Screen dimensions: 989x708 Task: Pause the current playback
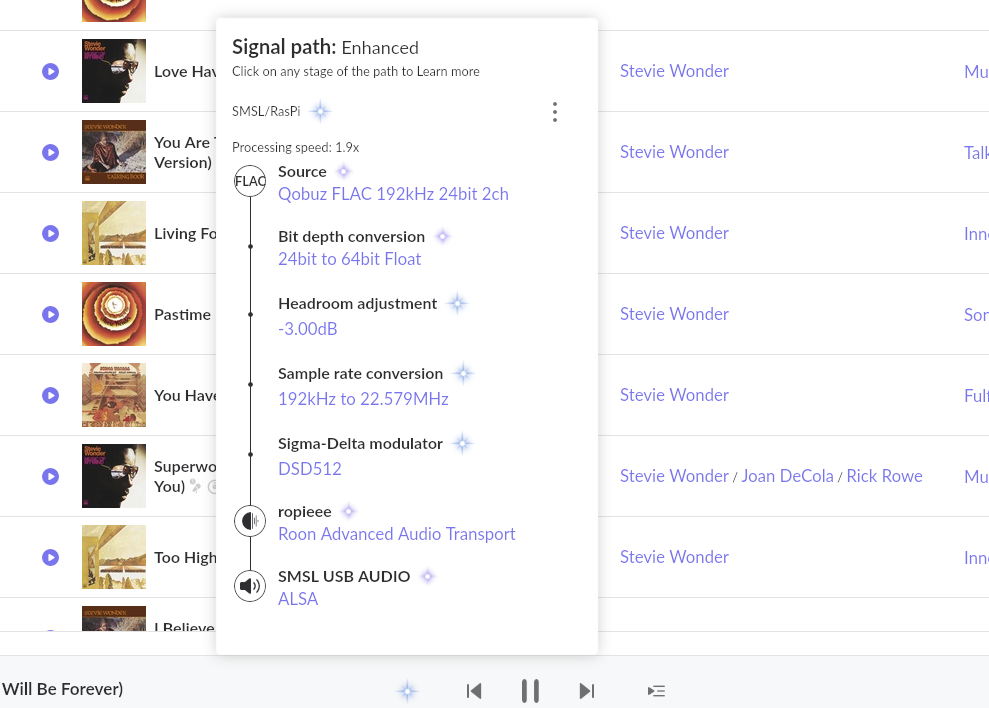tap(530, 691)
